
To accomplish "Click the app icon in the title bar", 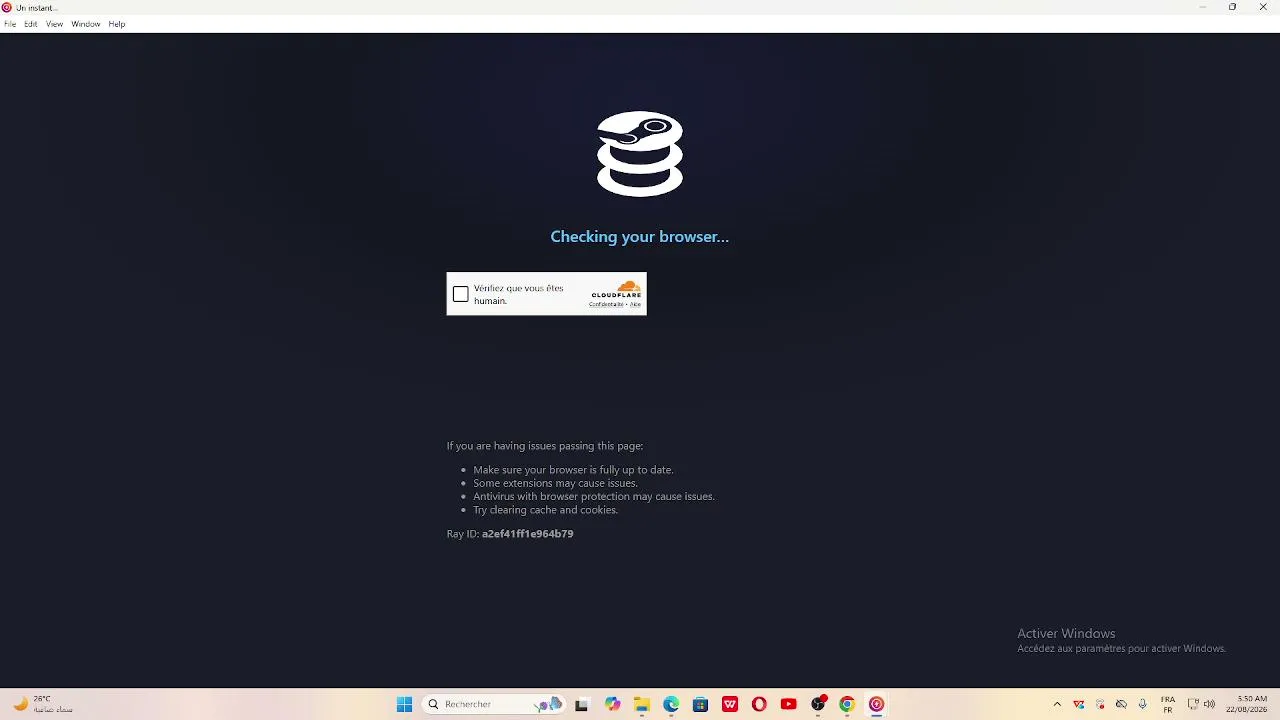I will pos(7,7).
